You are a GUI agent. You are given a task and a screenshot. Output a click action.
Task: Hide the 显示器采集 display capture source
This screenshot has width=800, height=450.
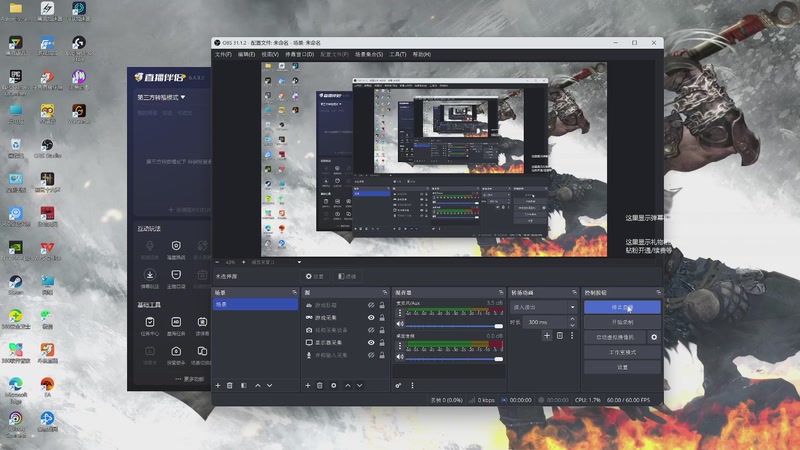click(371, 342)
